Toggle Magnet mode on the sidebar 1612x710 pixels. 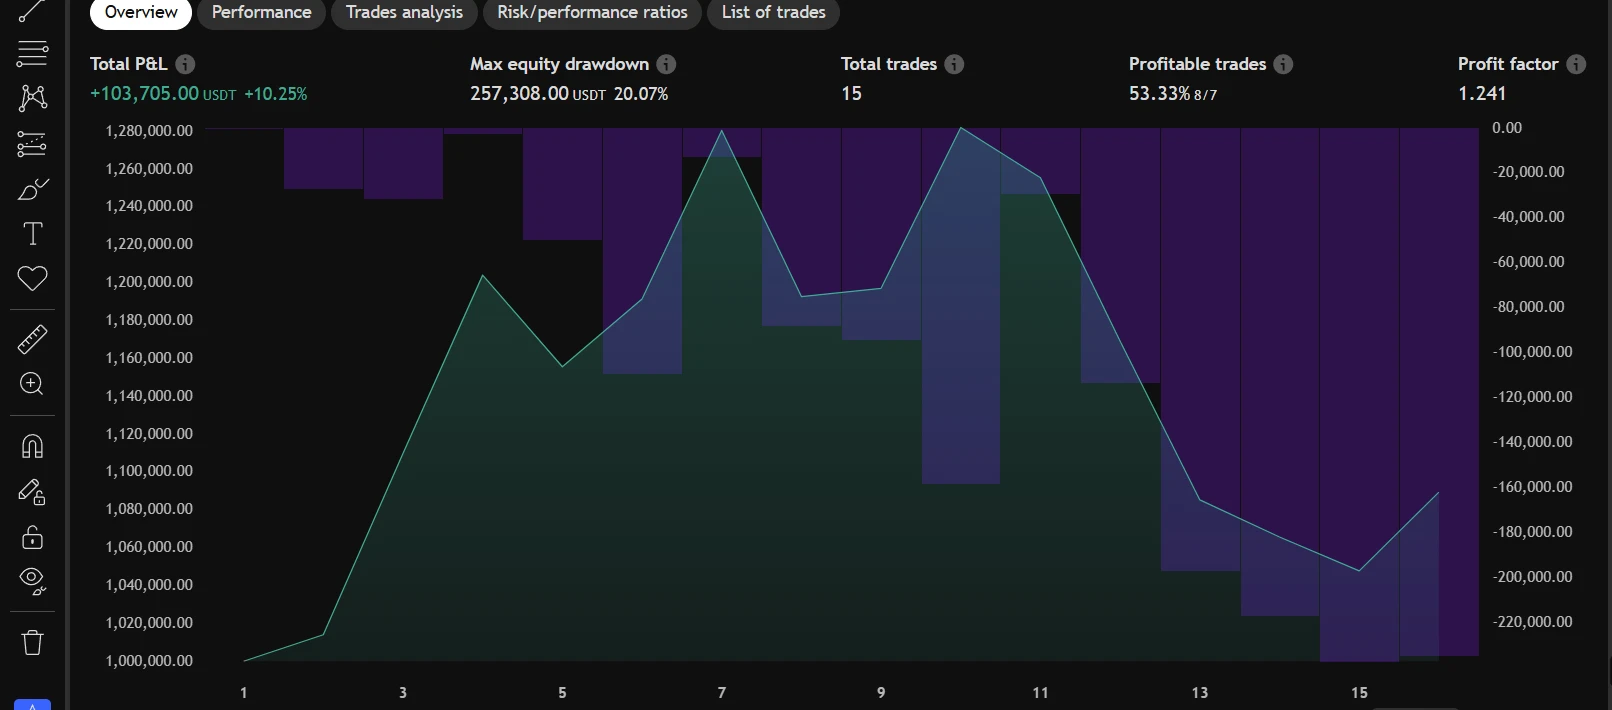32,446
